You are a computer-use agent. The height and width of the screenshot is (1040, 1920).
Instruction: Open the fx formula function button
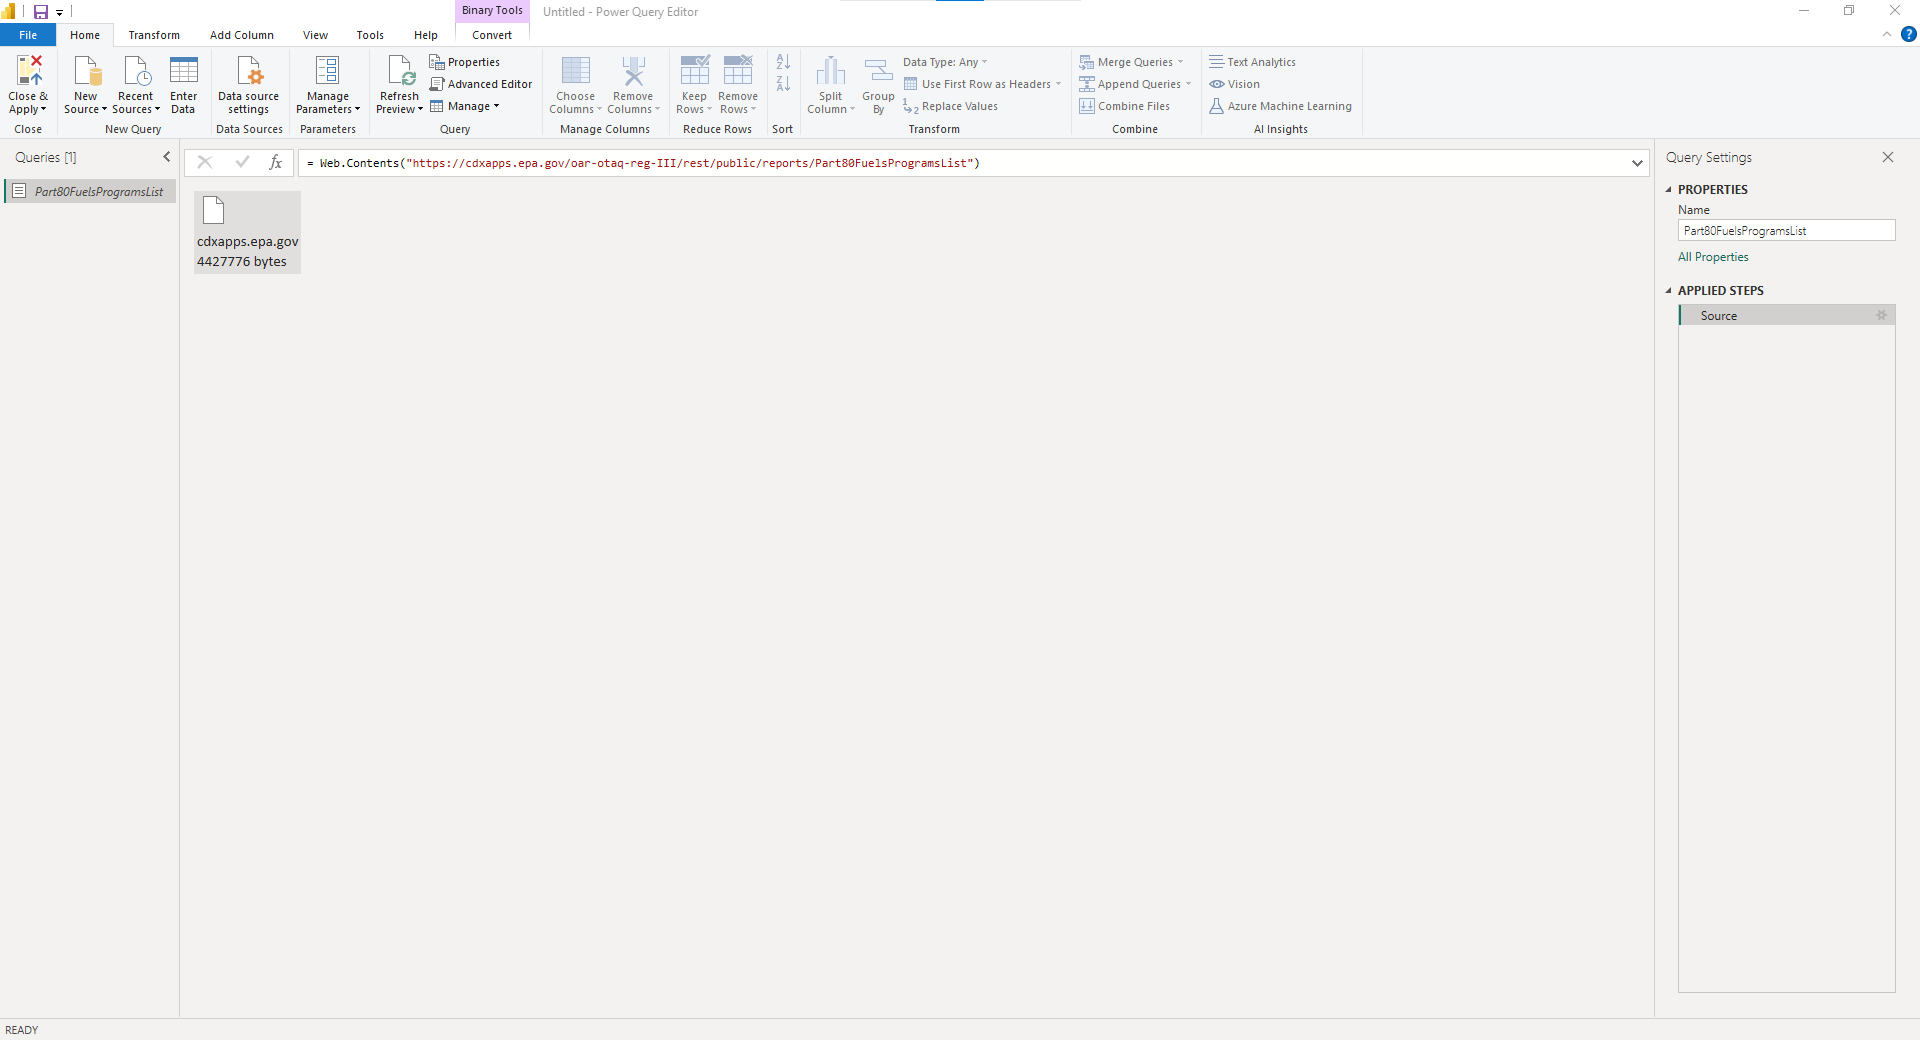click(x=276, y=162)
